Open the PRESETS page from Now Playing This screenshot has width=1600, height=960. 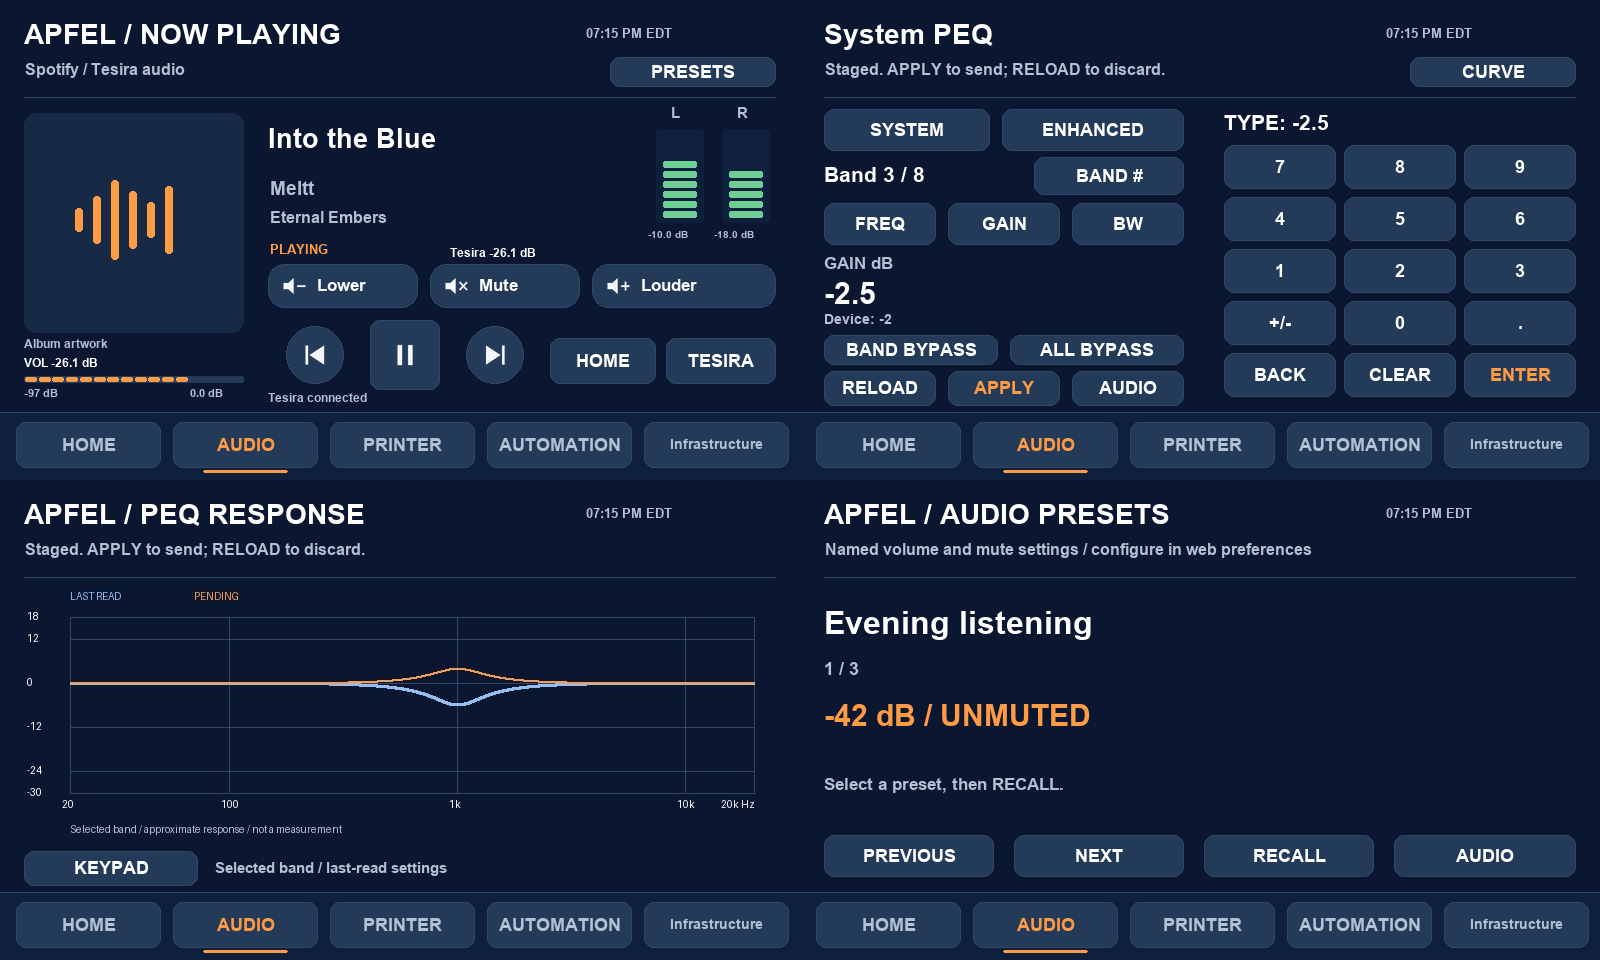[x=693, y=72]
